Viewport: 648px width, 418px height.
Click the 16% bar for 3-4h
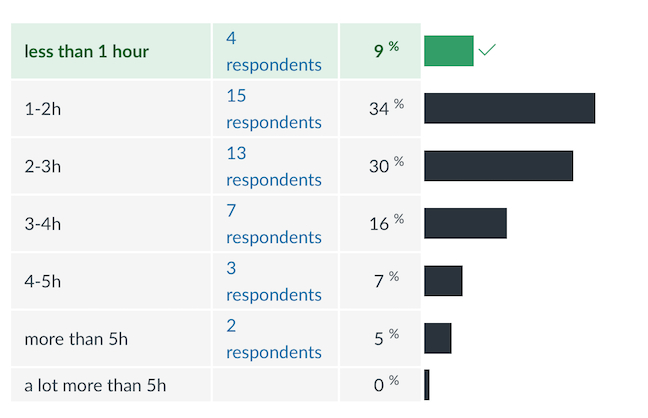point(465,223)
